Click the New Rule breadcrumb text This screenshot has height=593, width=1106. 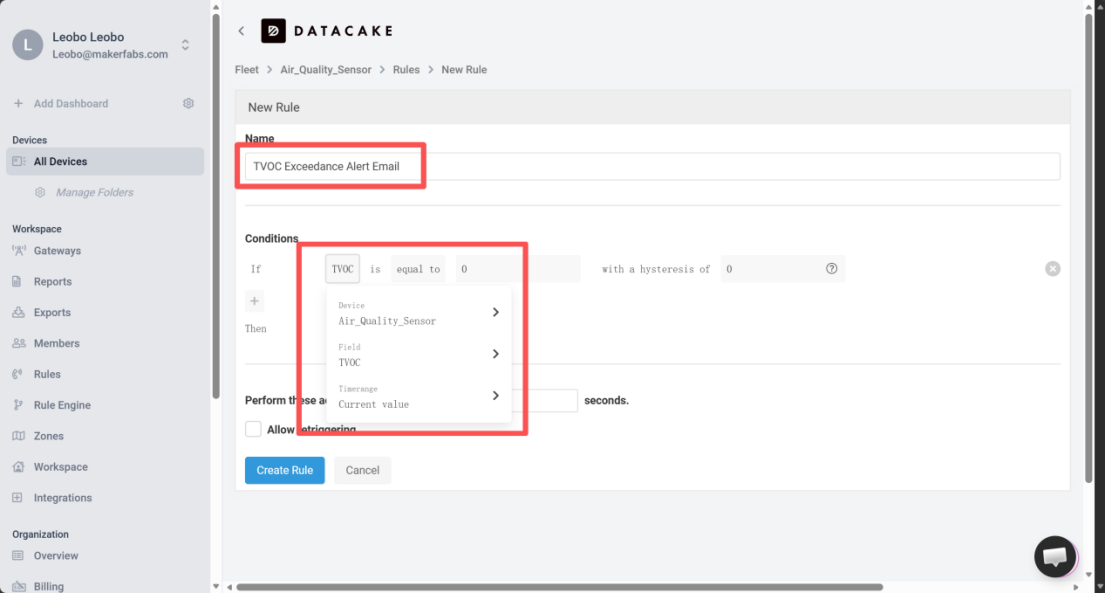click(x=464, y=70)
